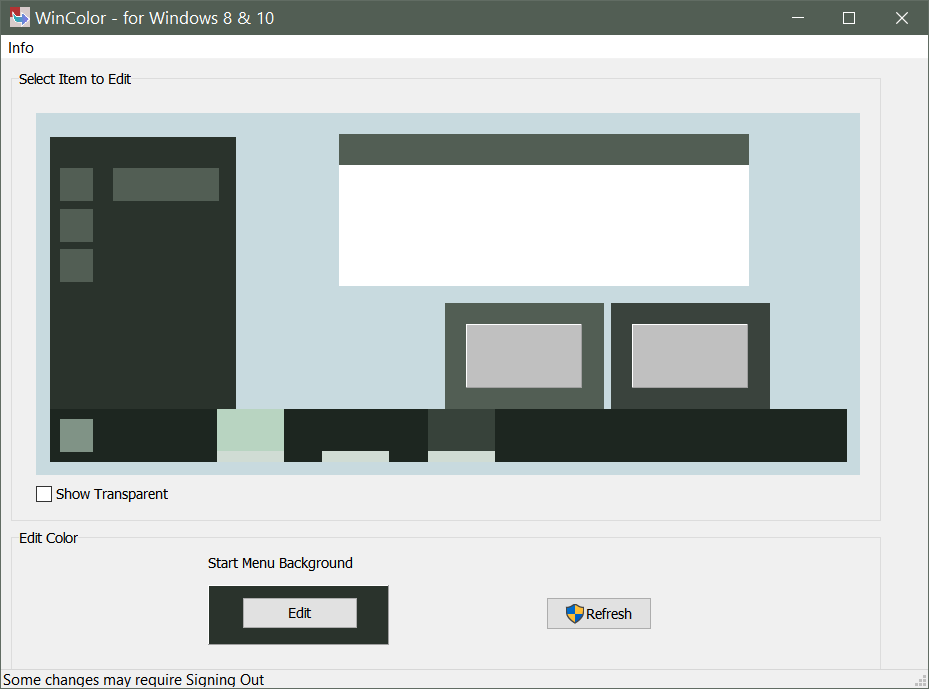
Task: Select the wide Start Menu tile in preview
Action: (x=166, y=184)
